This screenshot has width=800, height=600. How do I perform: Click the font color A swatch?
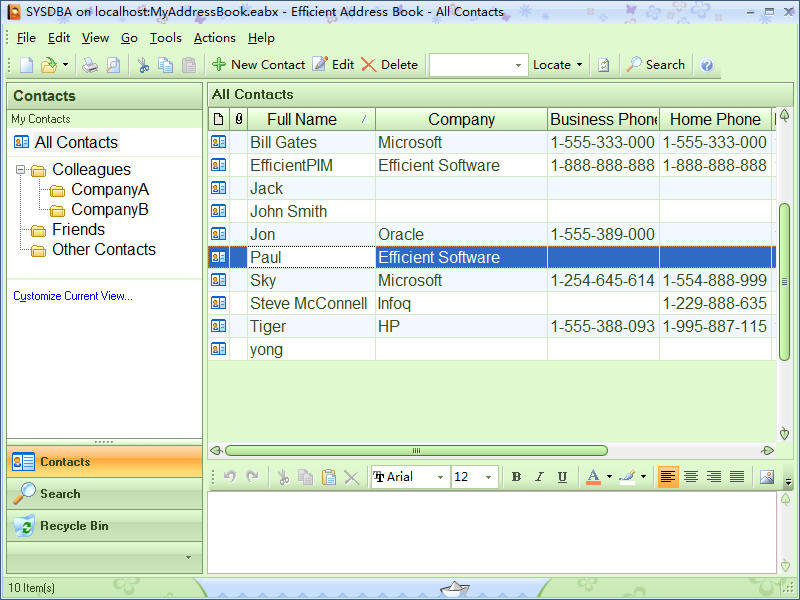tap(593, 477)
